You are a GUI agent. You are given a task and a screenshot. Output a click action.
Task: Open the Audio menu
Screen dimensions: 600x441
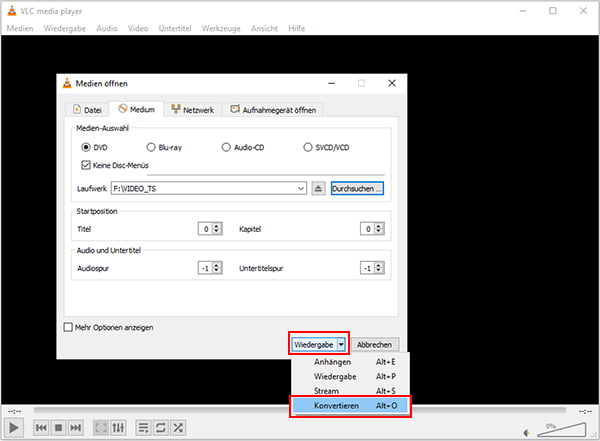pos(107,28)
